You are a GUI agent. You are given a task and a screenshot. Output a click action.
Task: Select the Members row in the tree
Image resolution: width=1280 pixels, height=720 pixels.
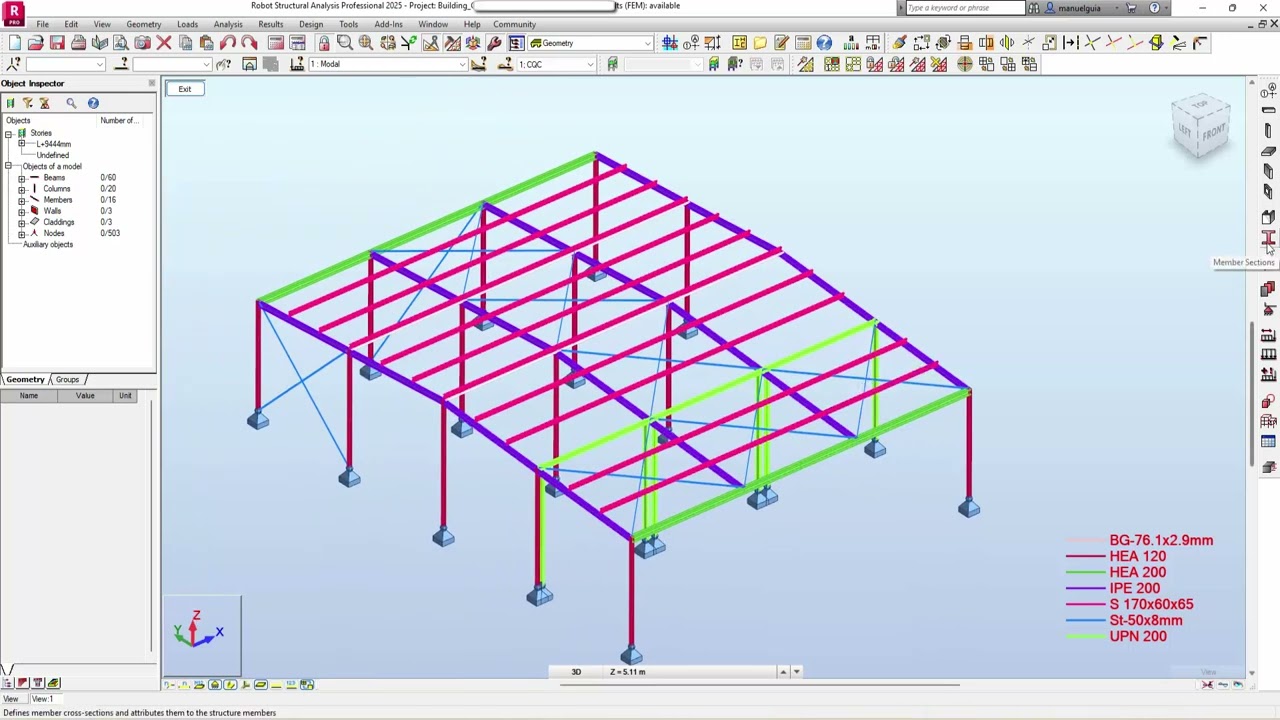58,200
